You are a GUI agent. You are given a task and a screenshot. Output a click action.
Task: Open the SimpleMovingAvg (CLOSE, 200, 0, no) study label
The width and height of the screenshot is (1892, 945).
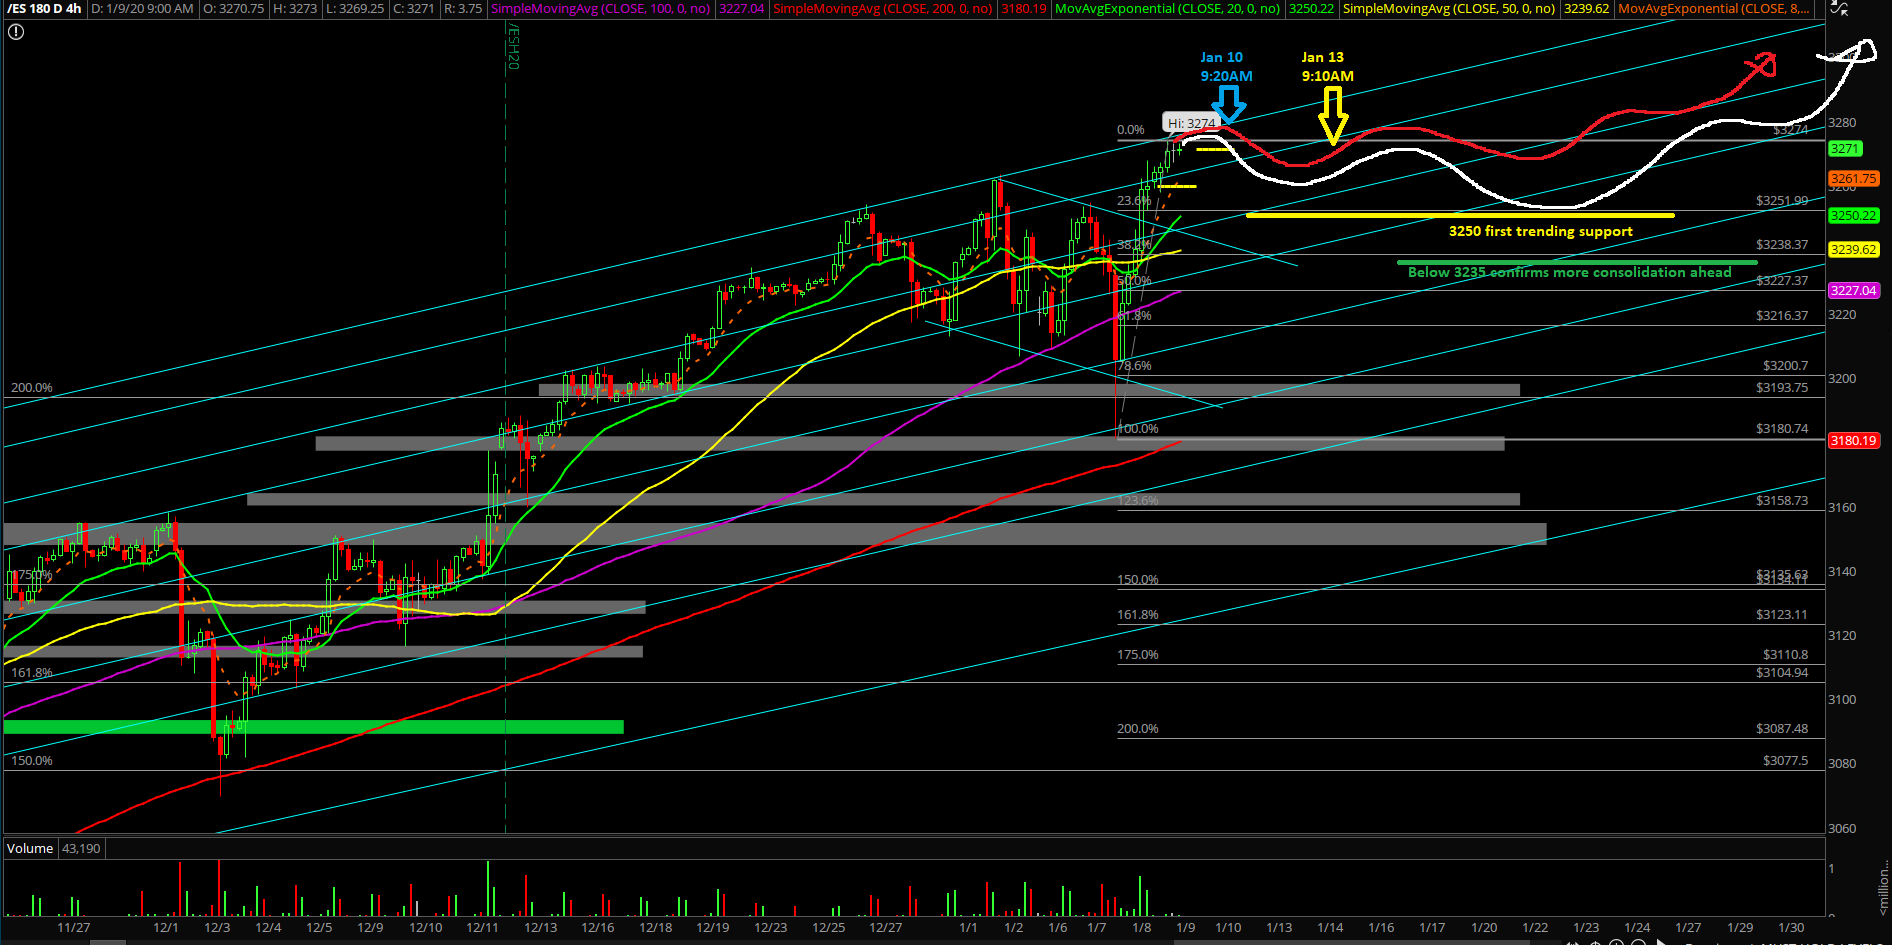point(882,9)
